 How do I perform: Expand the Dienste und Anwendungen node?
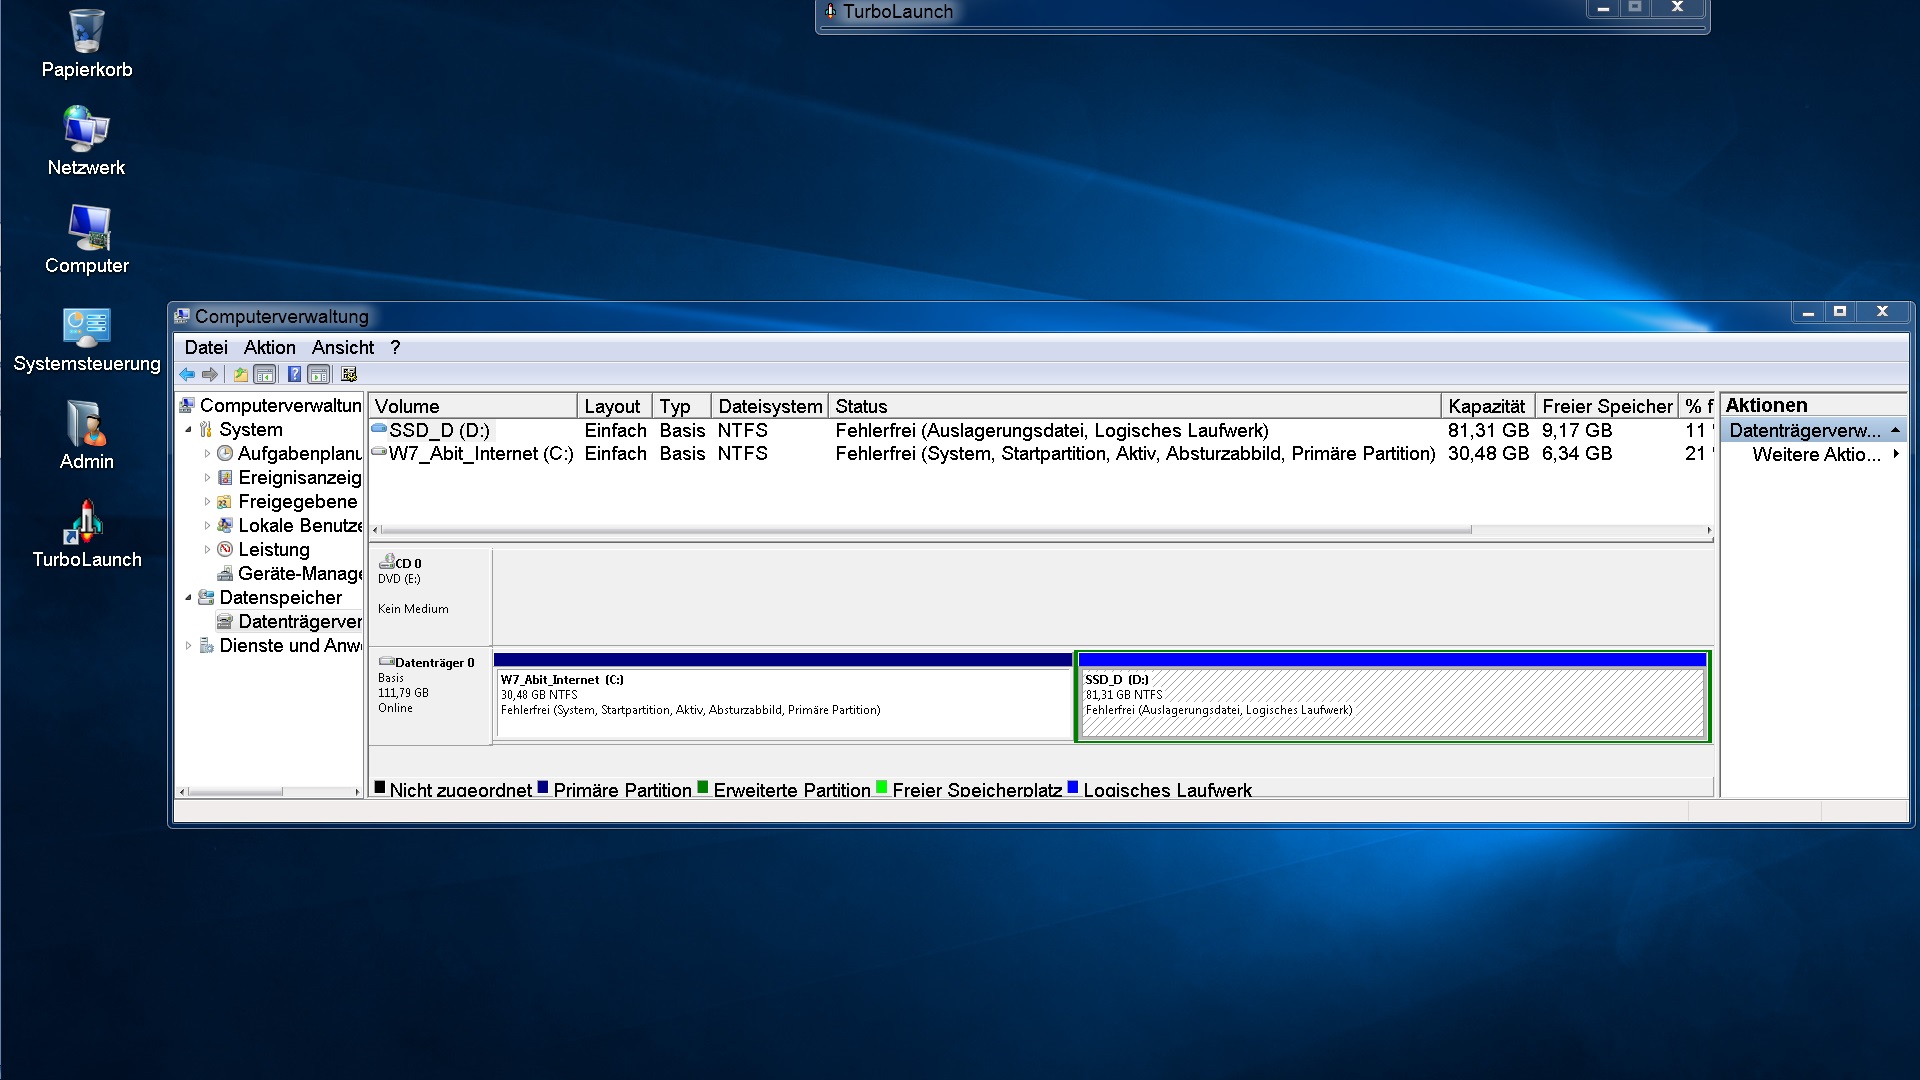(188, 646)
